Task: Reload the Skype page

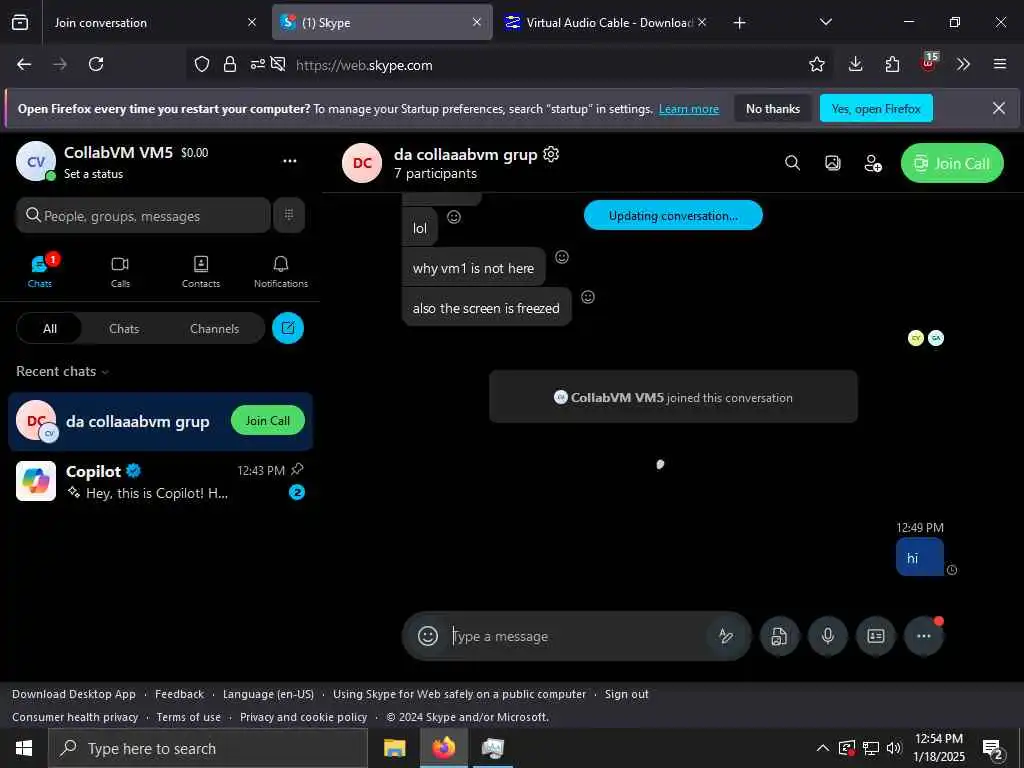Action: (96, 64)
